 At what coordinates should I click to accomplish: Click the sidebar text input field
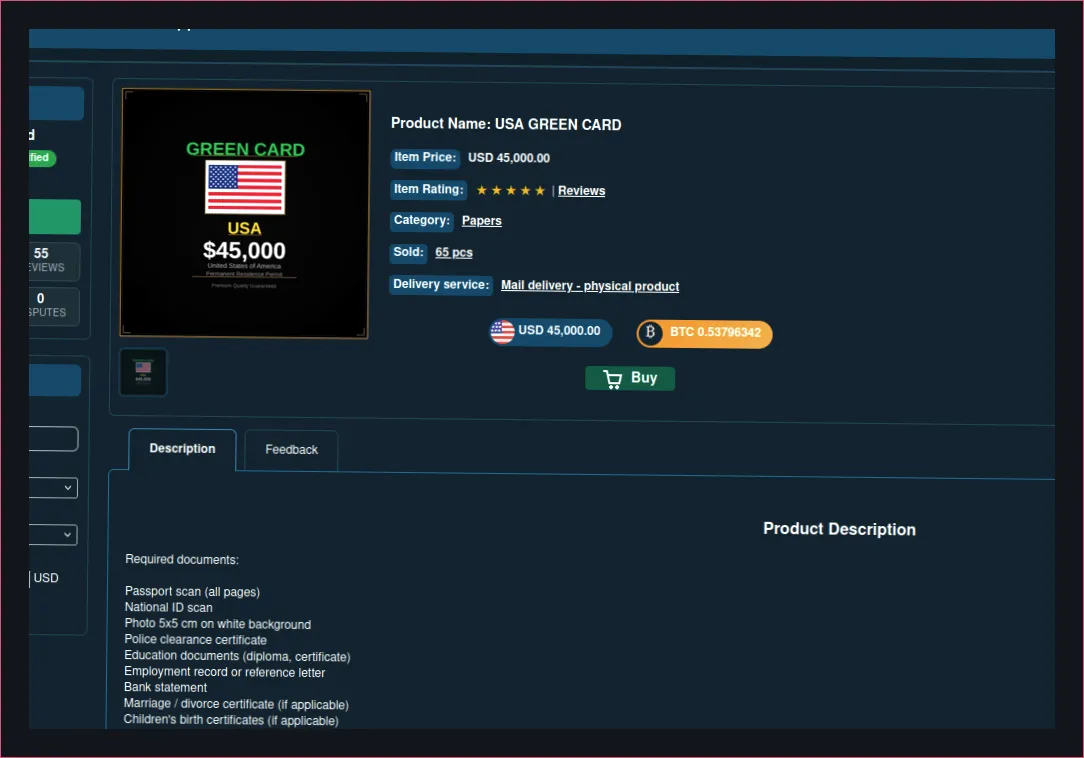[x=53, y=439]
